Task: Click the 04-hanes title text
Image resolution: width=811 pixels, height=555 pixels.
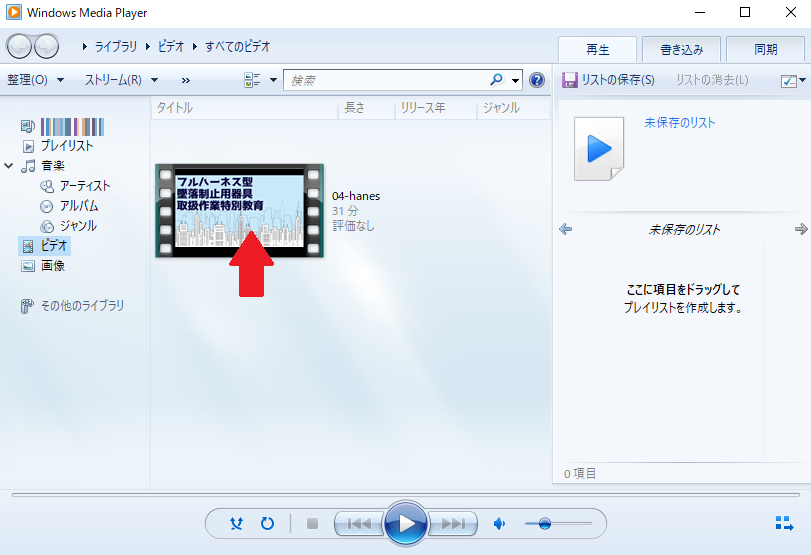Action: pos(356,196)
